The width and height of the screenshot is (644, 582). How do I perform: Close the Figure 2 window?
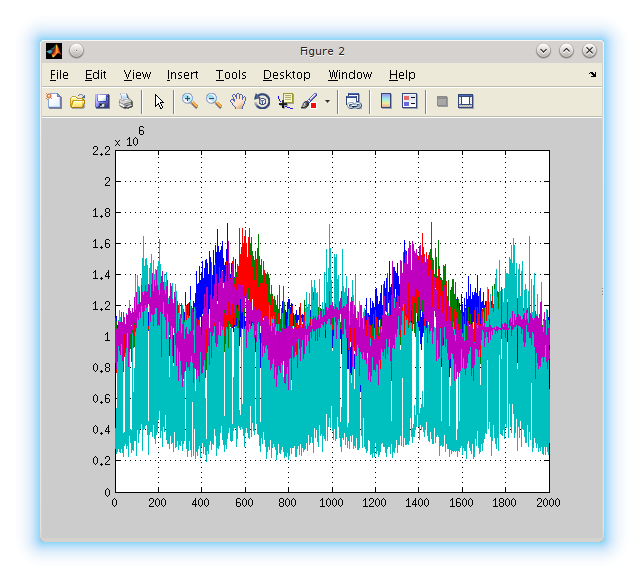point(589,51)
